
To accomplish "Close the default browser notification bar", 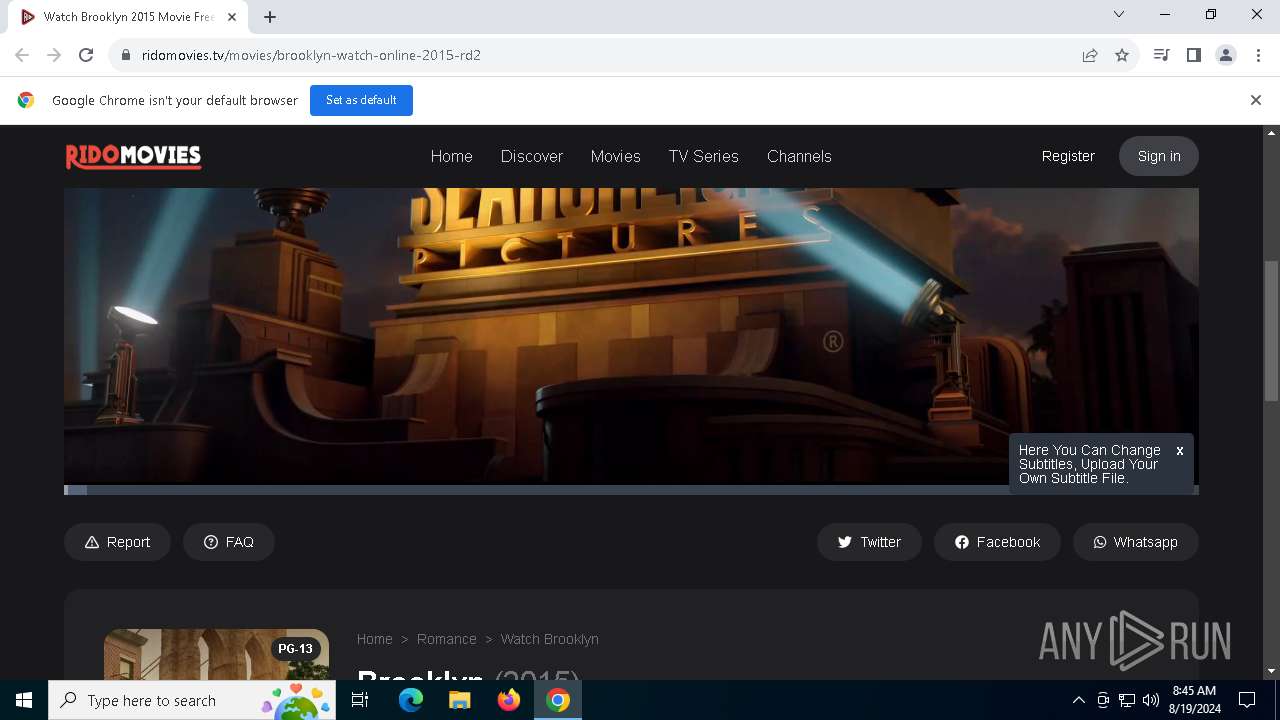I will pos(1255,100).
